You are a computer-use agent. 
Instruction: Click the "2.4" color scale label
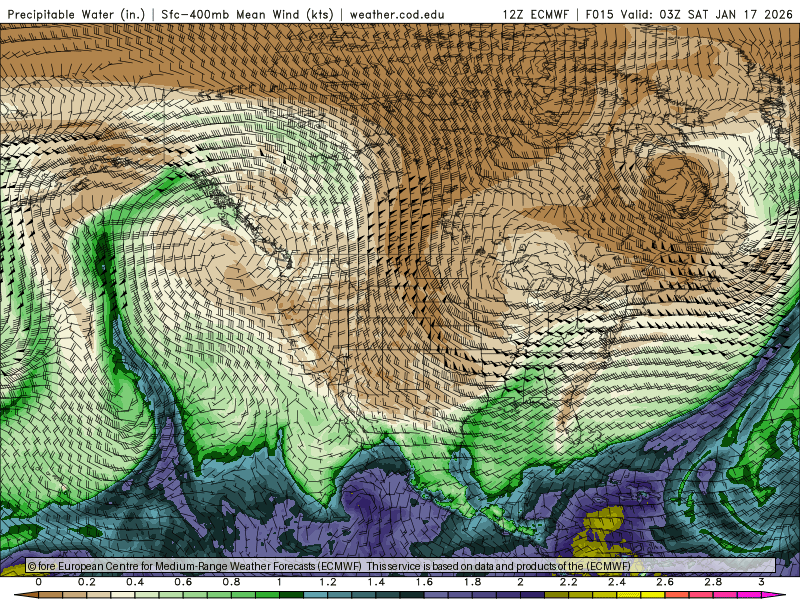point(617,582)
